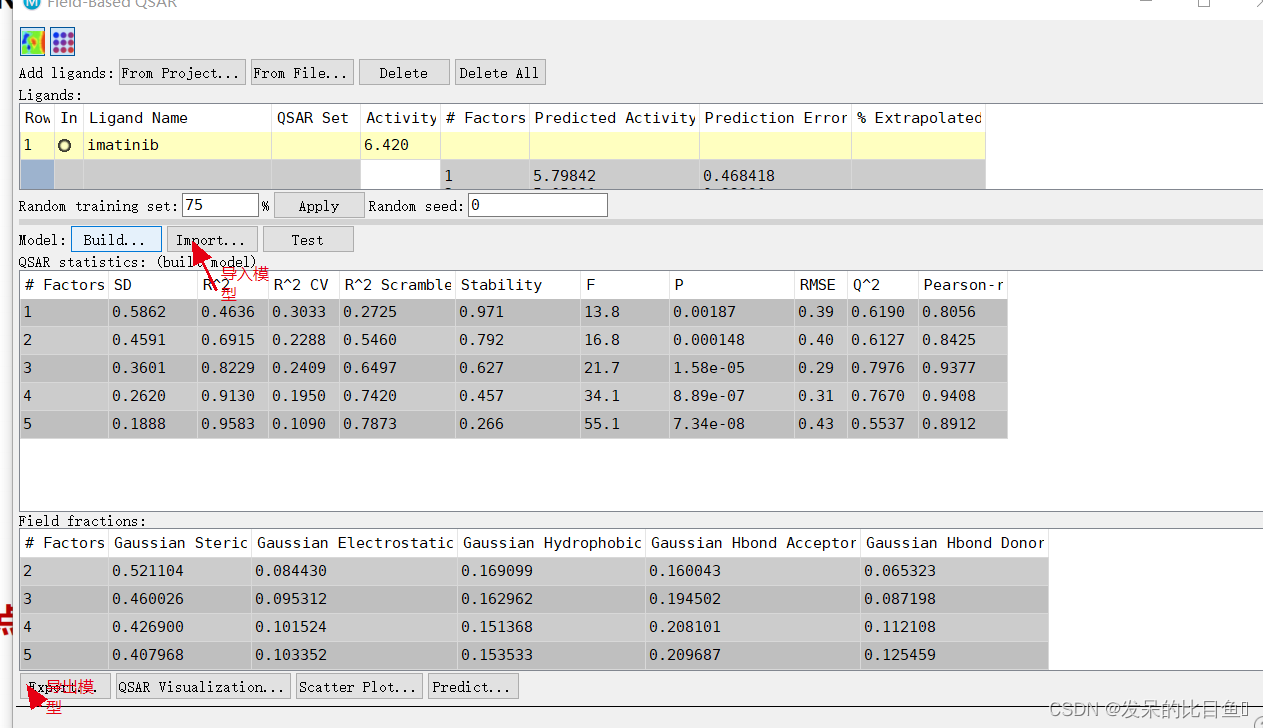Select steric fraction 0.407968

pyautogui.click(x=180, y=655)
